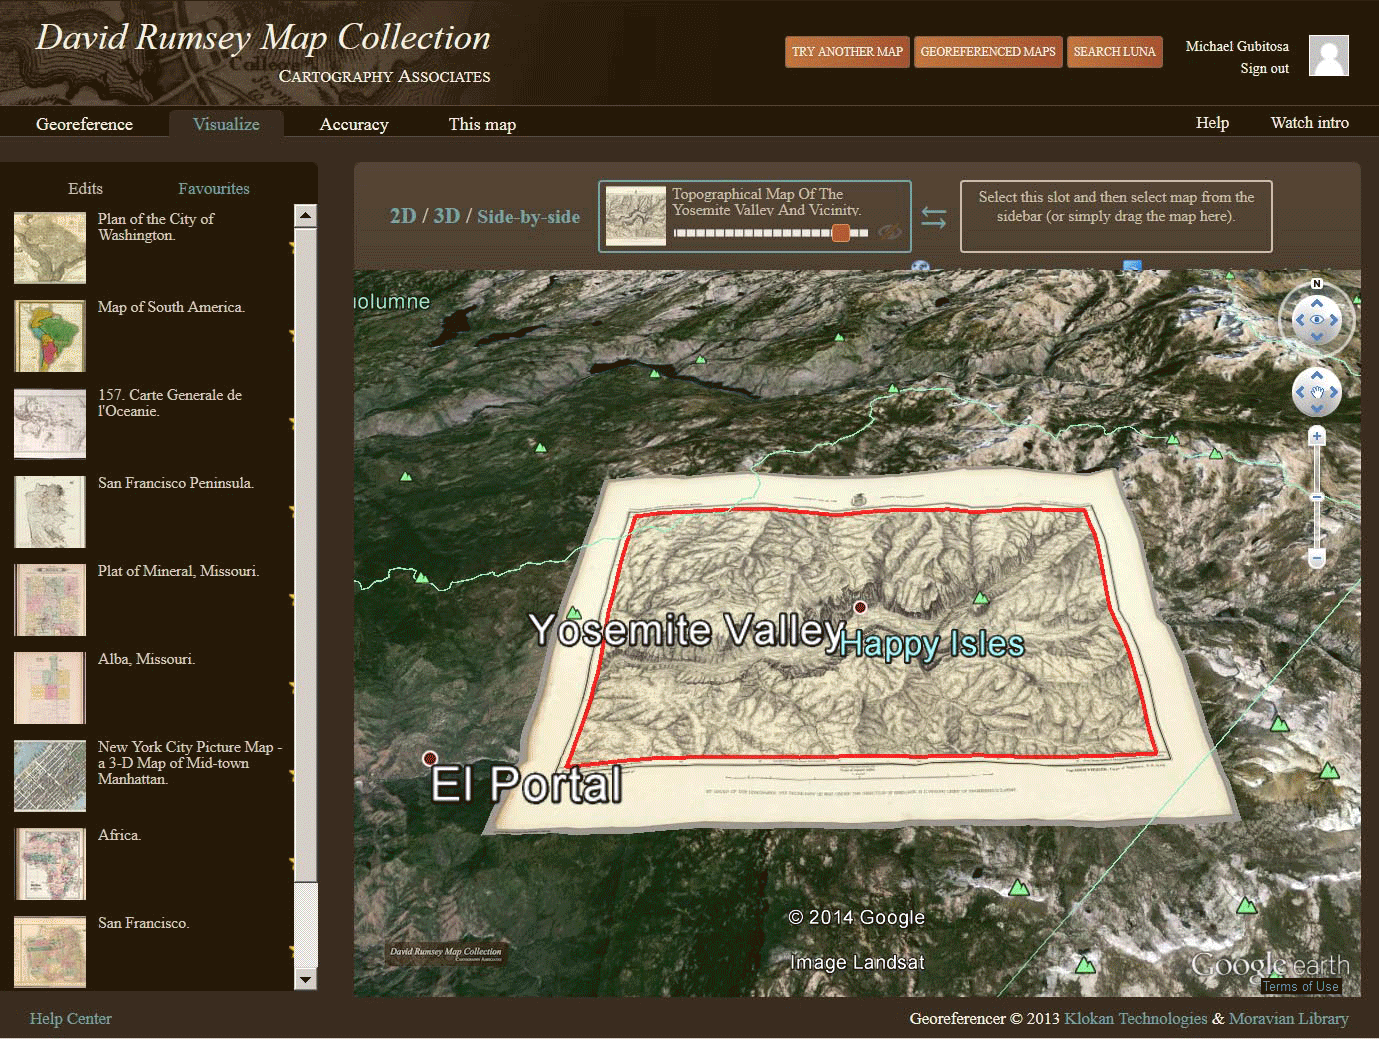Open the Help Center link
Screen dimensions: 1379x1039
[70, 1018]
